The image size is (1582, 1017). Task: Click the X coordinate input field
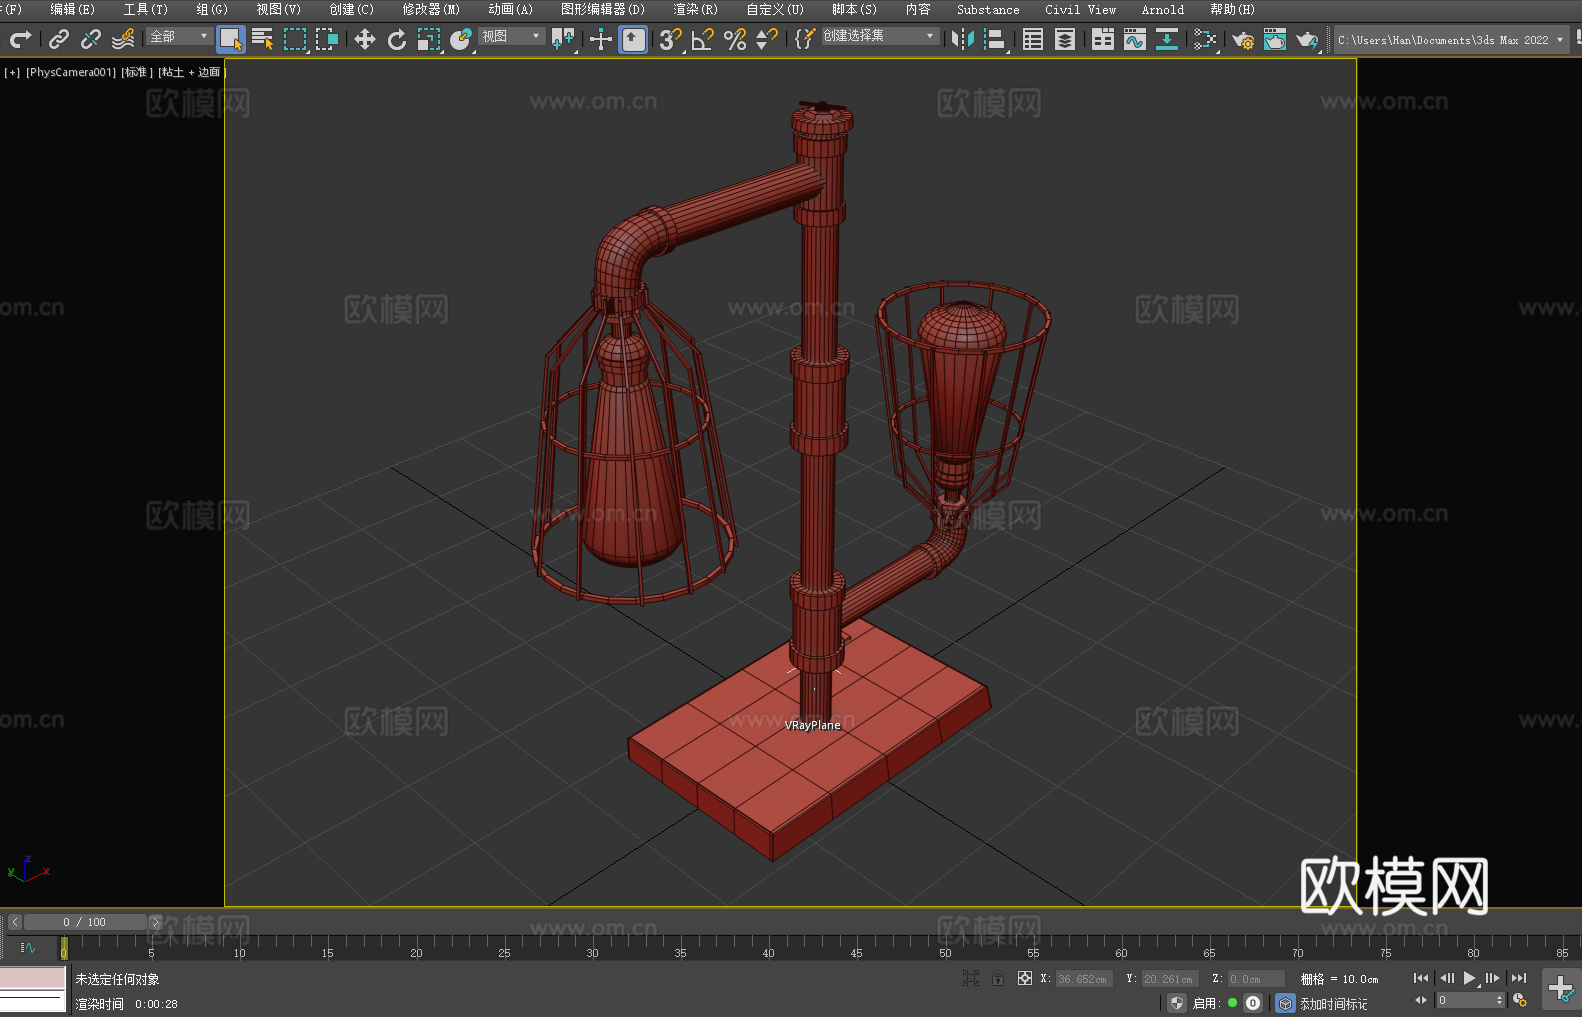click(x=1083, y=979)
